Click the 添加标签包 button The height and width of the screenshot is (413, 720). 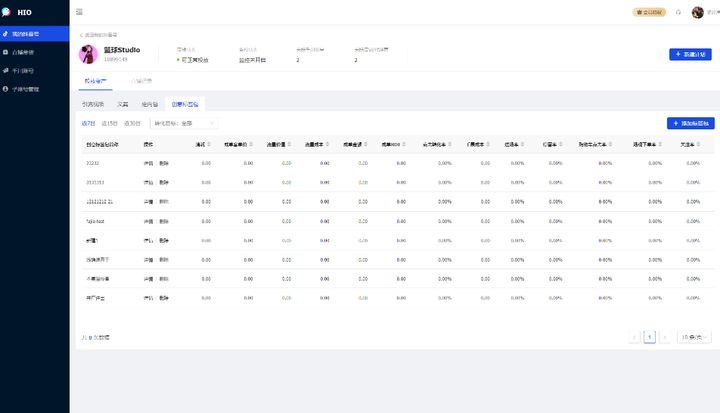690,123
